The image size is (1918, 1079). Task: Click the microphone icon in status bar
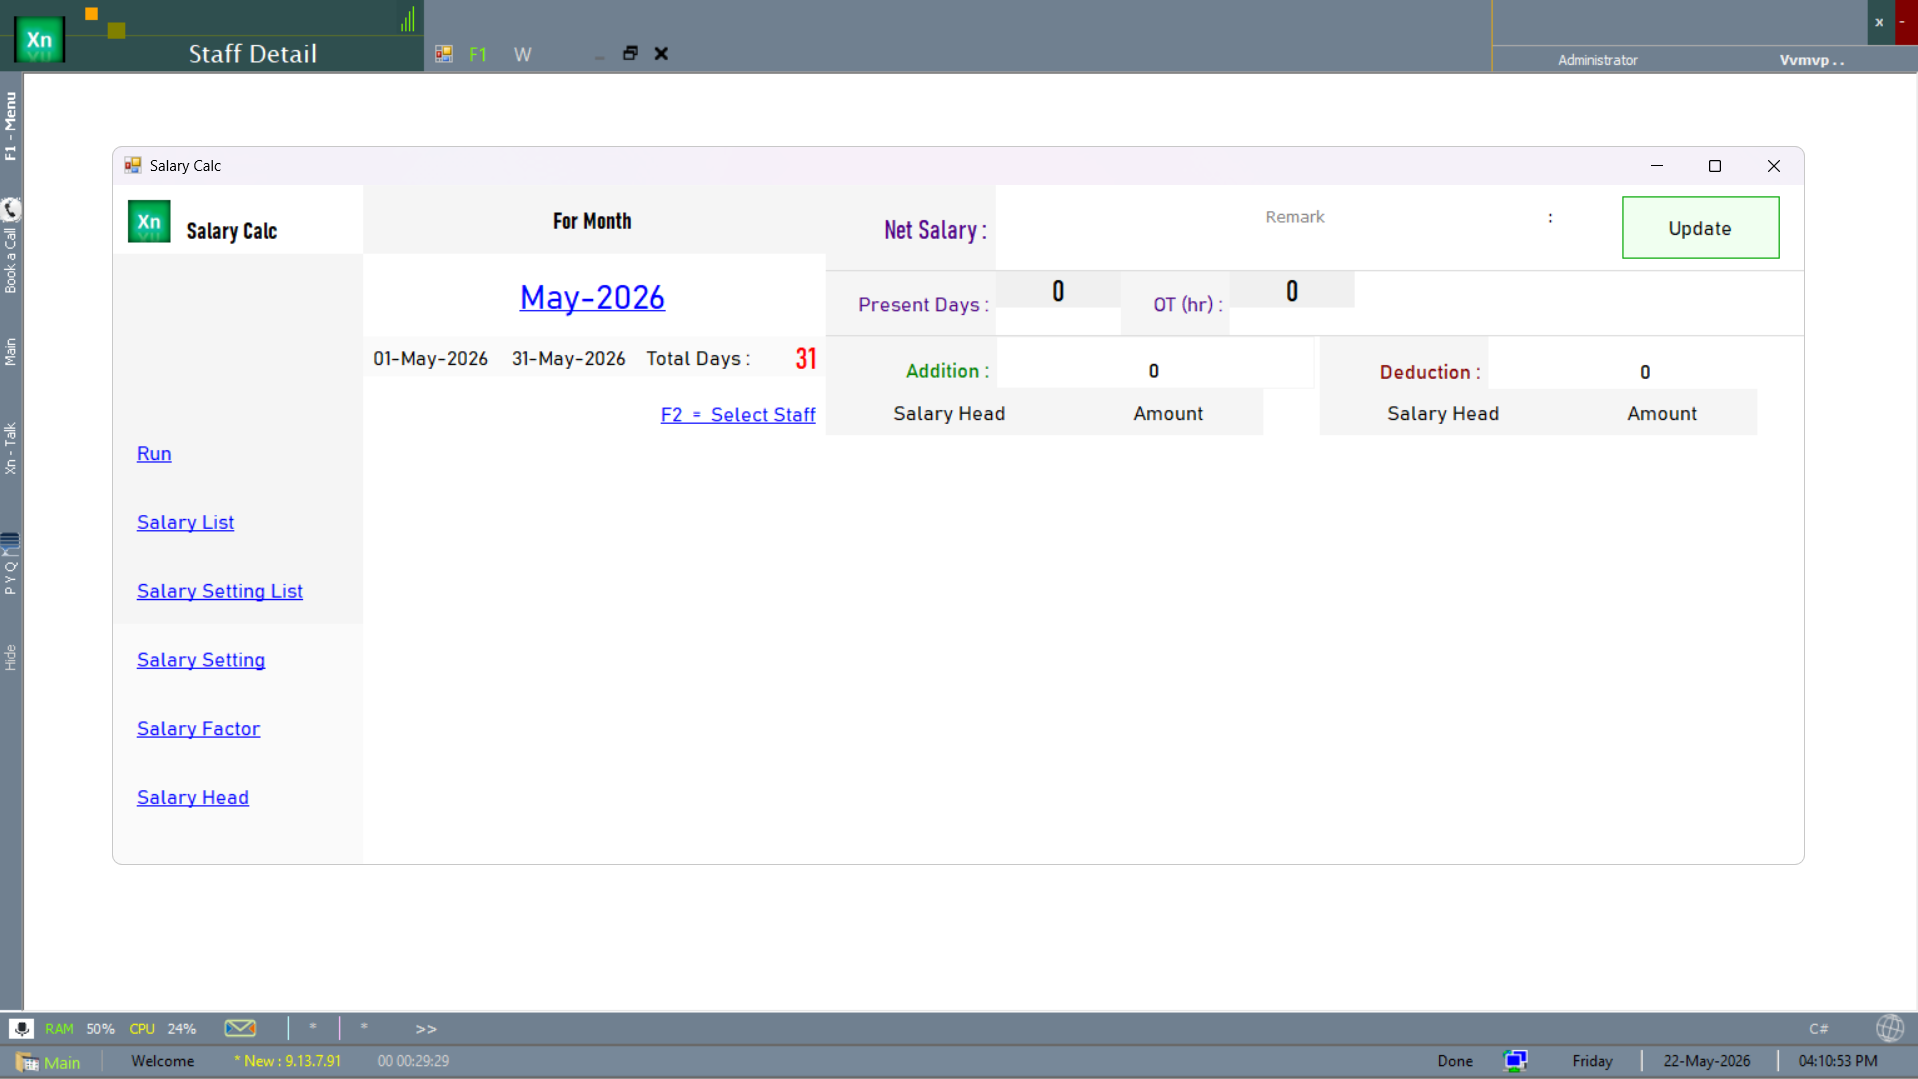pyautogui.click(x=21, y=1028)
